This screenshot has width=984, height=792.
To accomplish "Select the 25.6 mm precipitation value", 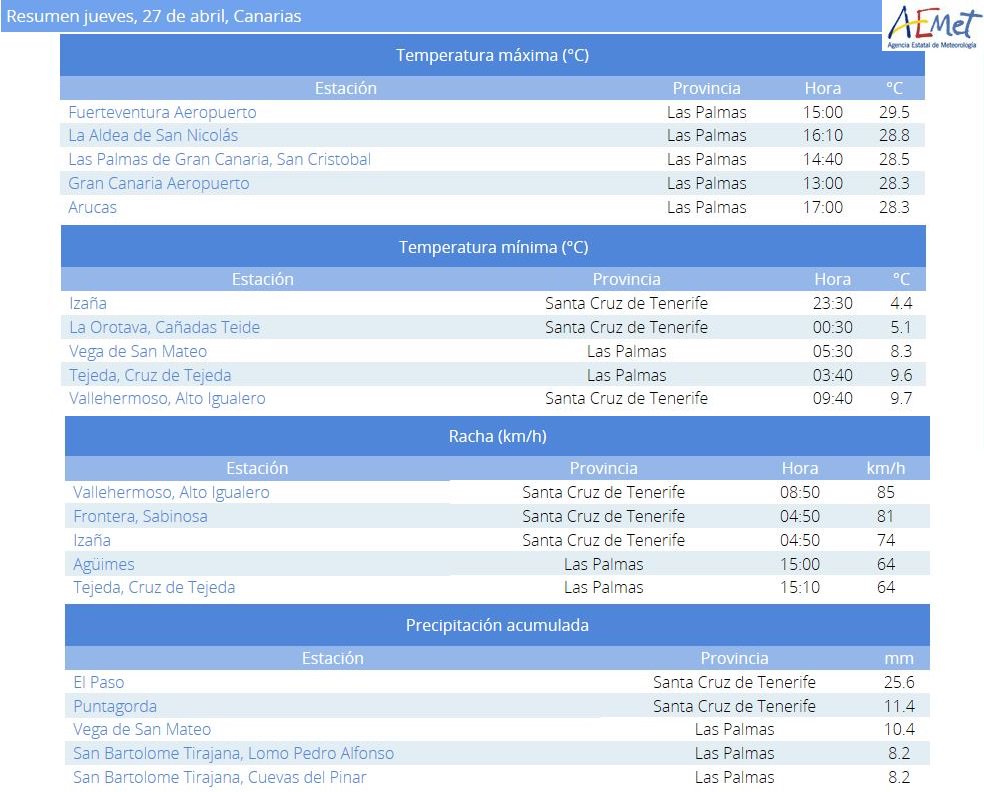I will (899, 682).
